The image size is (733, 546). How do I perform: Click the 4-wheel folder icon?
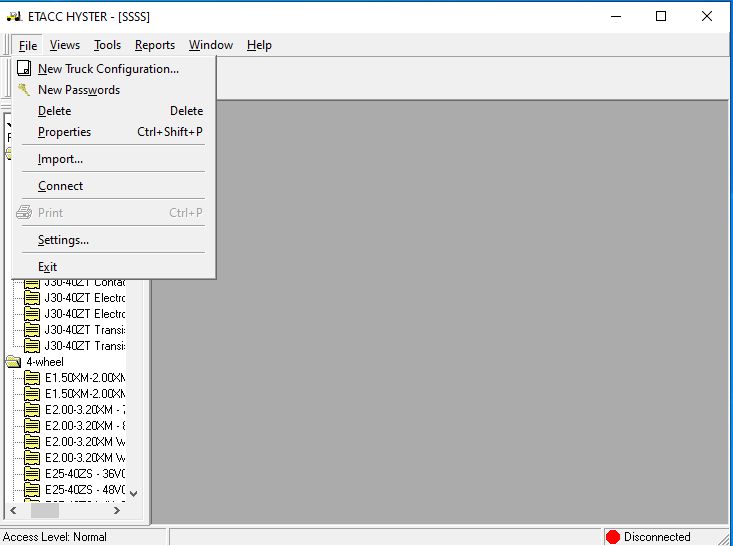pyautogui.click(x=13, y=362)
